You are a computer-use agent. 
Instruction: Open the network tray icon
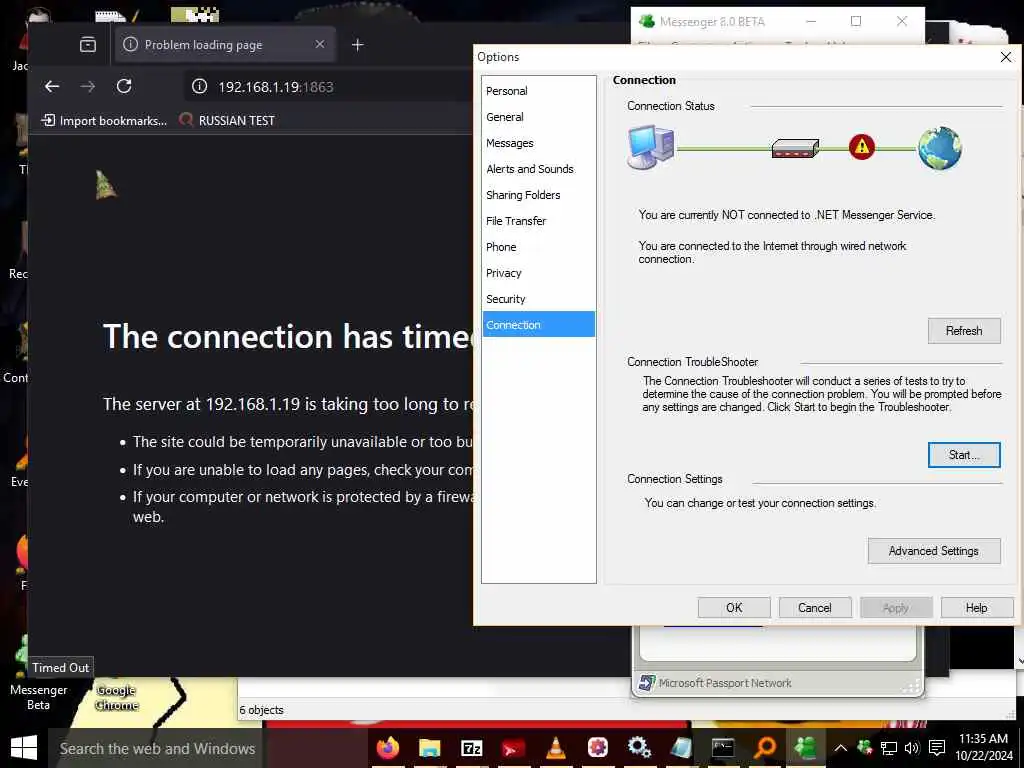888,748
